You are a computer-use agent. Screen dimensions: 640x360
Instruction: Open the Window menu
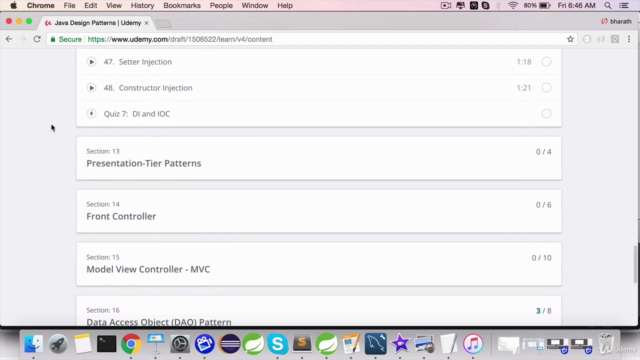coord(255,6)
